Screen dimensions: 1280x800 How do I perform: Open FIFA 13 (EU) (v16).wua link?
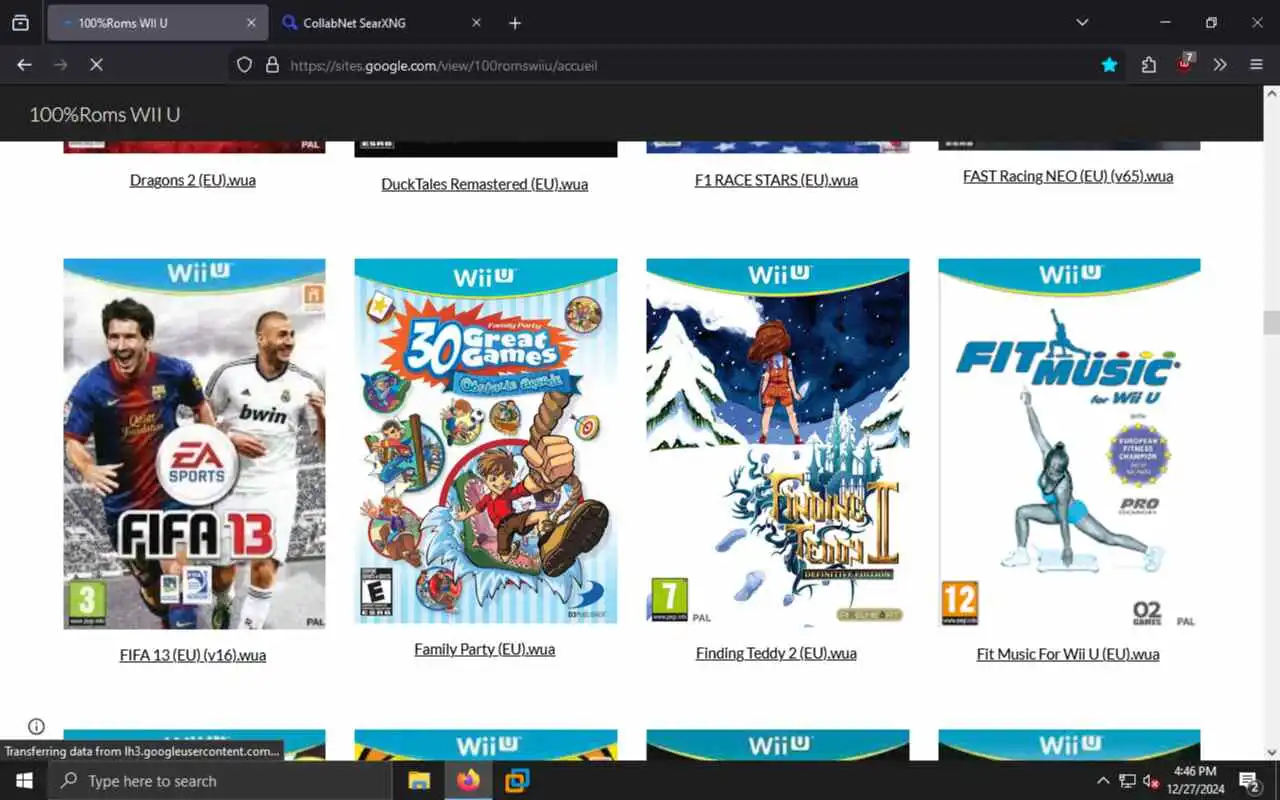click(x=193, y=655)
